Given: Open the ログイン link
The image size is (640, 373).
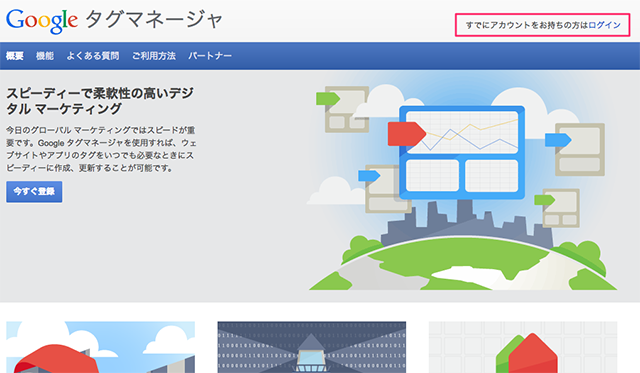Looking at the screenshot, I should [604, 25].
